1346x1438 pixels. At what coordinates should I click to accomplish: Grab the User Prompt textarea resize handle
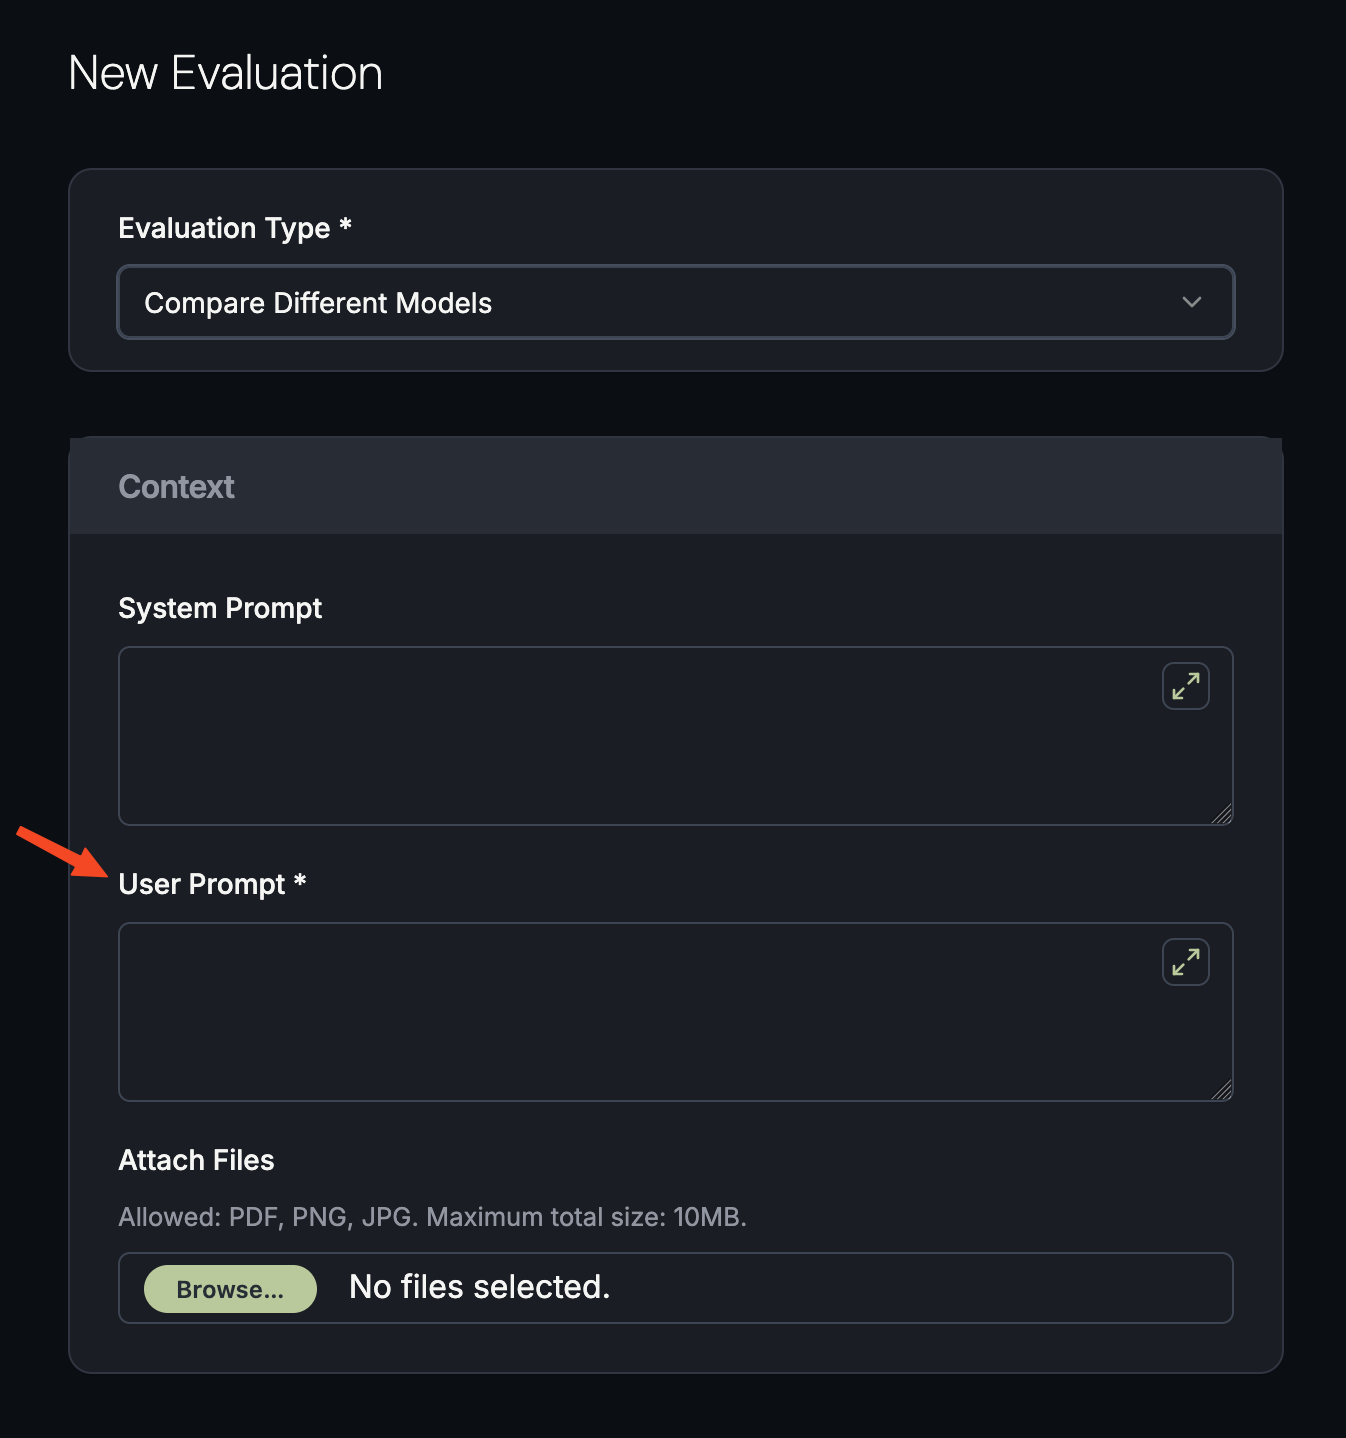click(x=1222, y=1091)
